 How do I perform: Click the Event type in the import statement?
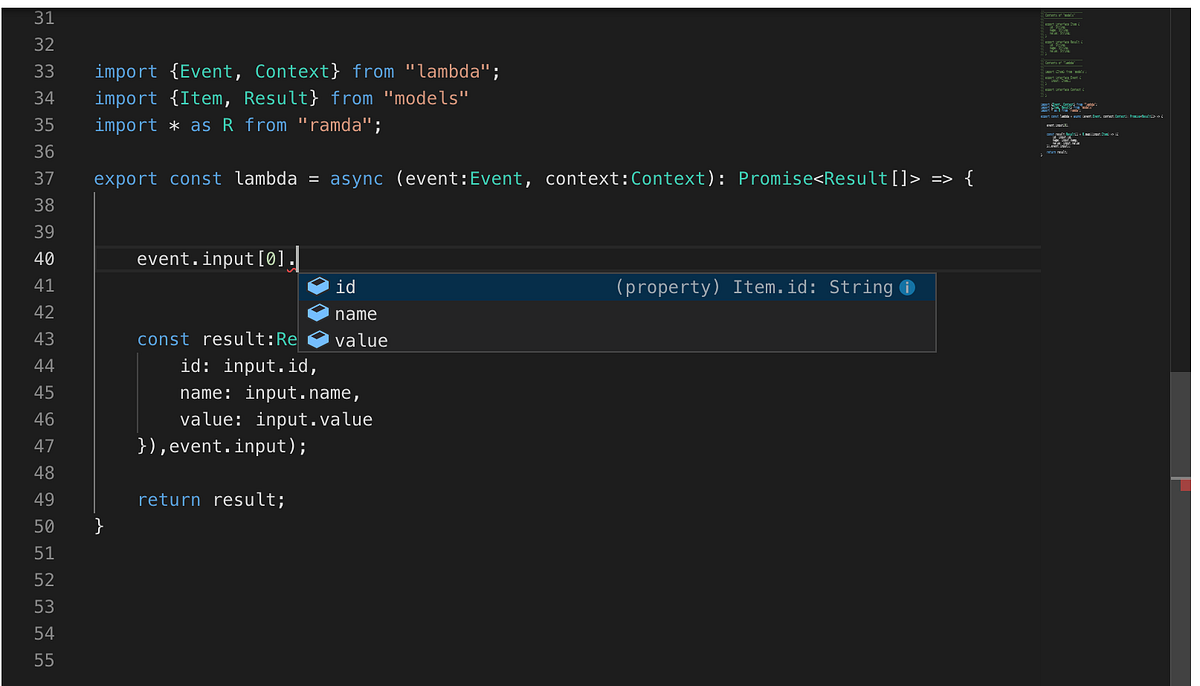point(207,71)
